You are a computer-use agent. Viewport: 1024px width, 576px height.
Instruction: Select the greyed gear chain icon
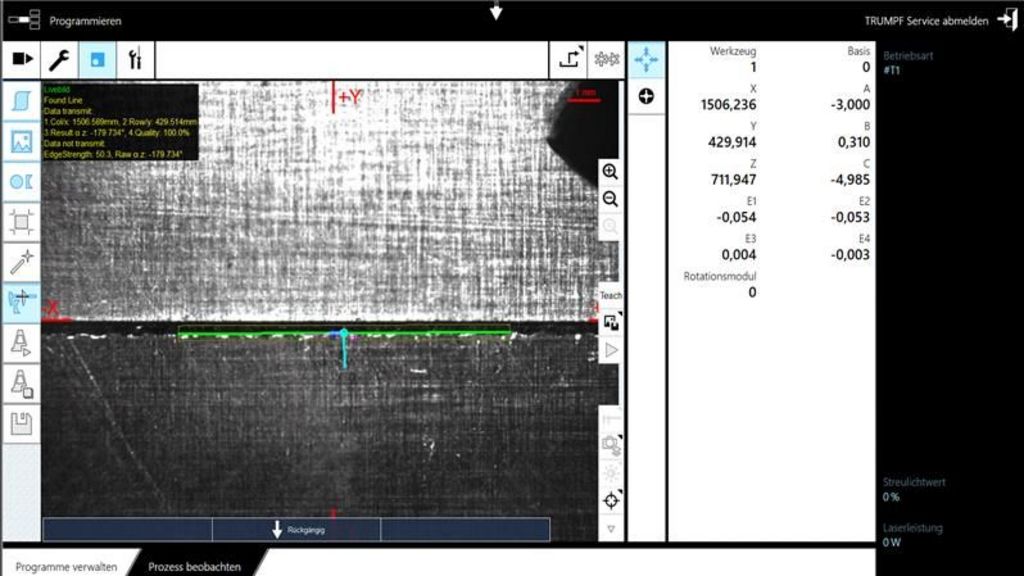click(607, 59)
